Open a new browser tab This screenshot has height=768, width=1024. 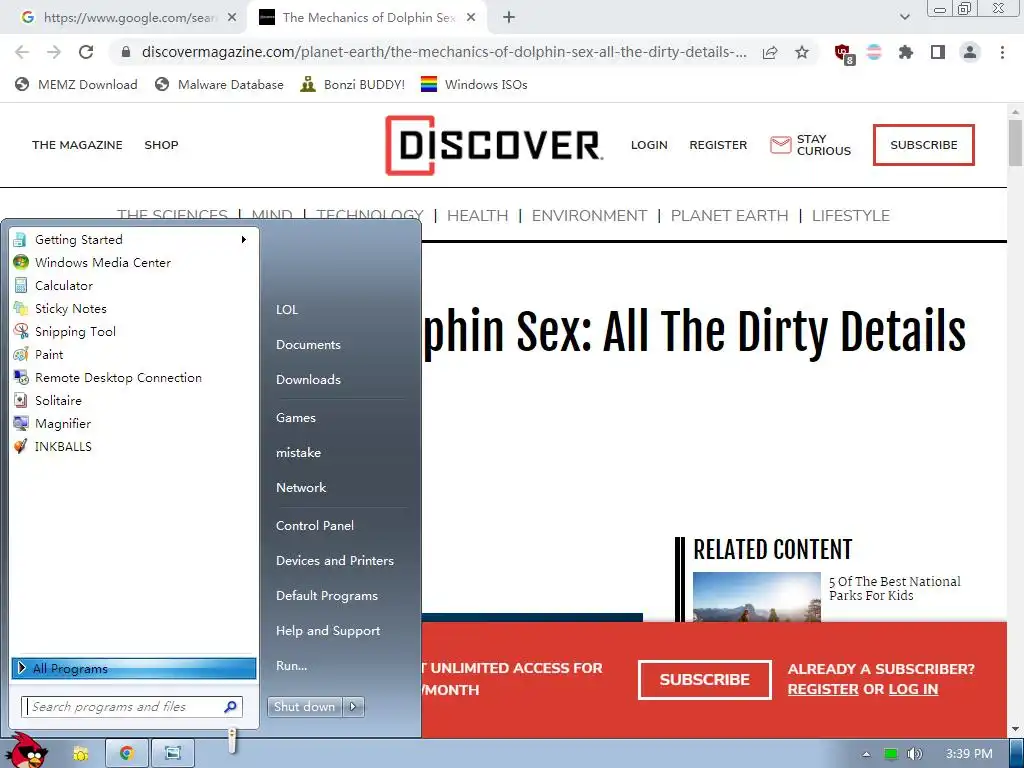point(509,18)
